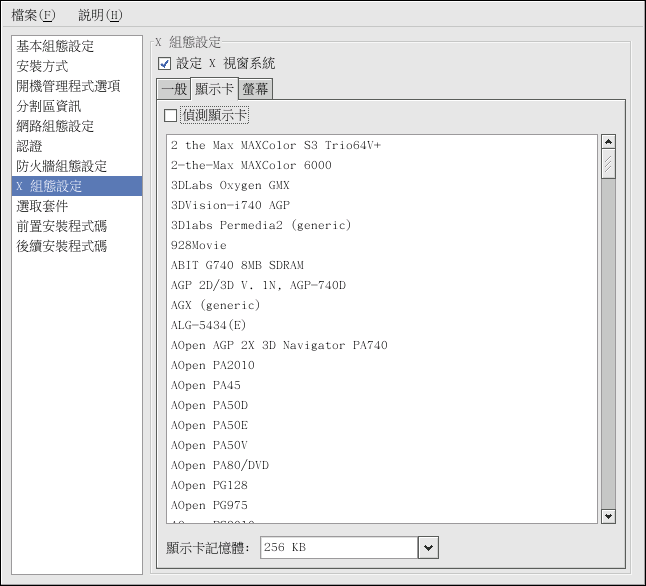The height and width of the screenshot is (586, 646).
Task: Expand the 顯示卡記憶體 dropdown arrow
Action: [x=428, y=548]
